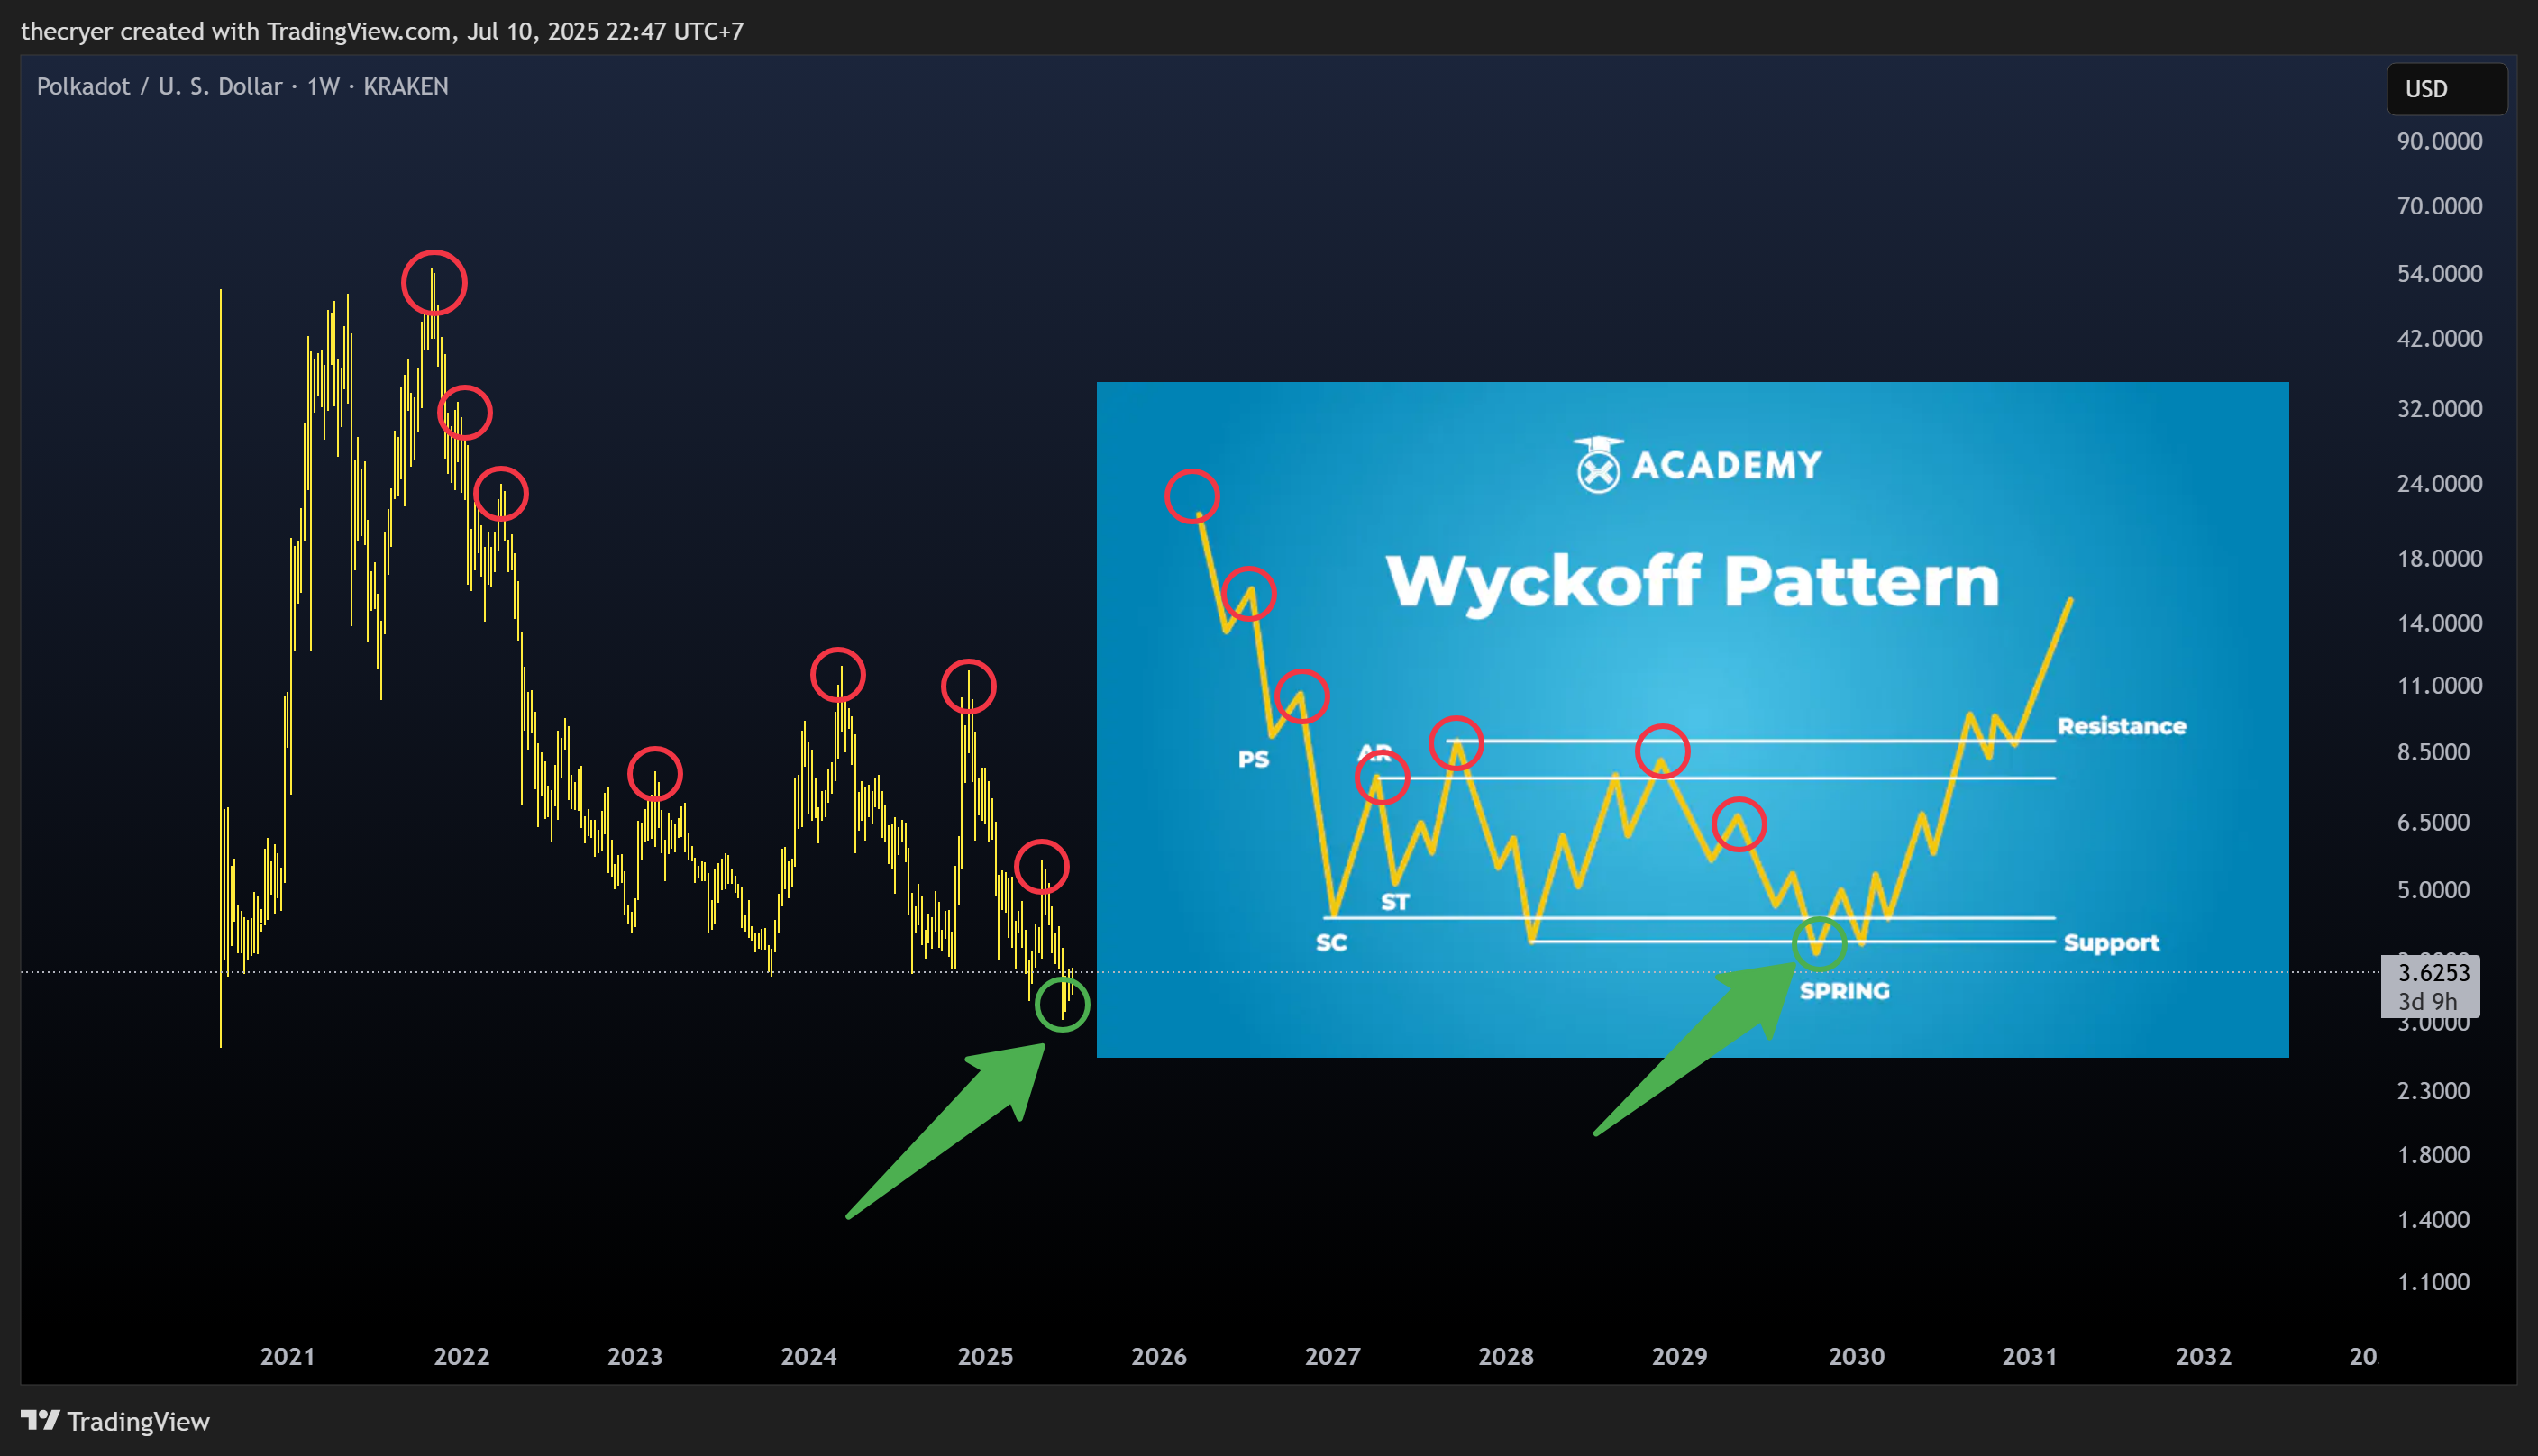Click the 24.0000 price axis label
The image size is (2538, 1456).
coord(2439,483)
